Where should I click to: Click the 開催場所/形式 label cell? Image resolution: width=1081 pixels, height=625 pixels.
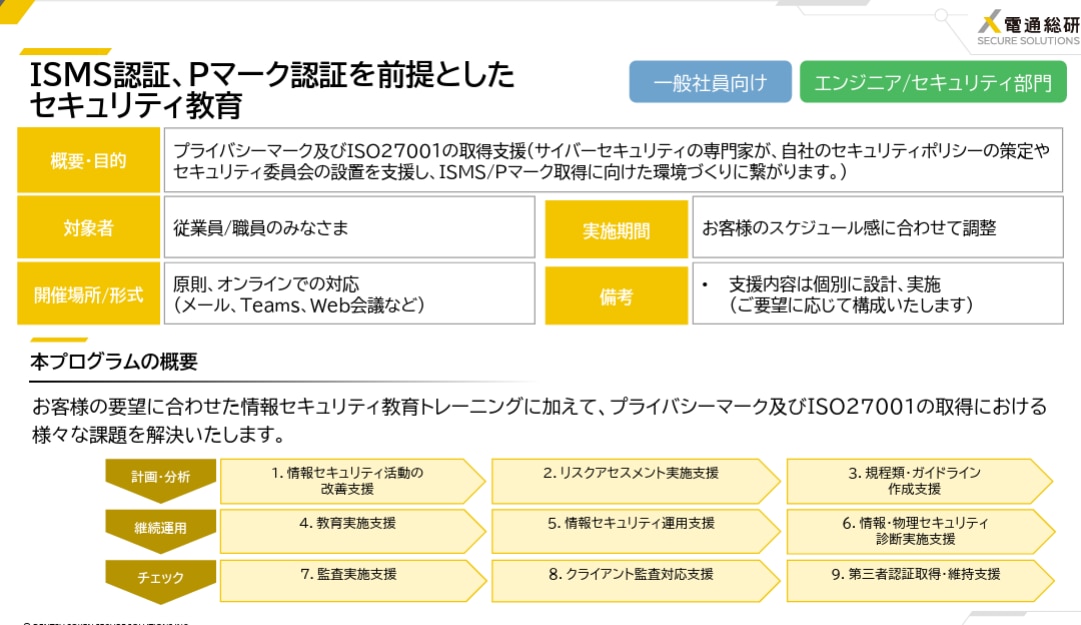point(88,294)
